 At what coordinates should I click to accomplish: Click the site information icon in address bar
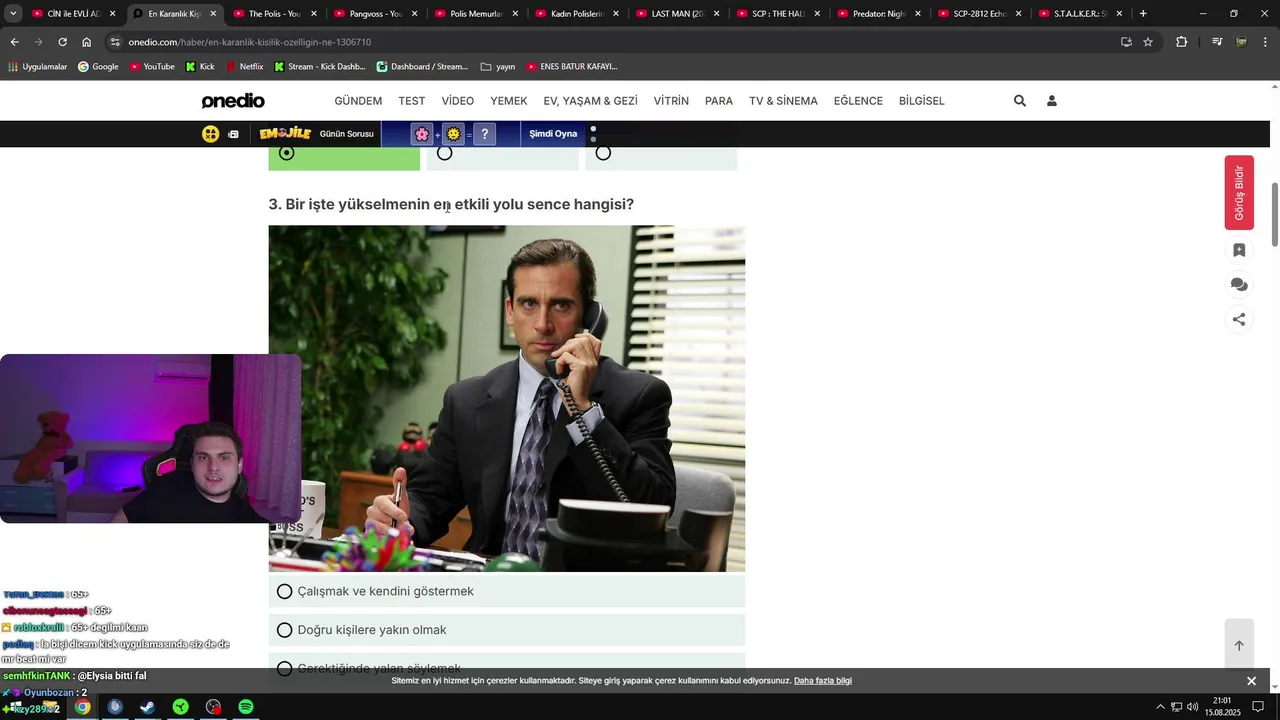(x=115, y=42)
